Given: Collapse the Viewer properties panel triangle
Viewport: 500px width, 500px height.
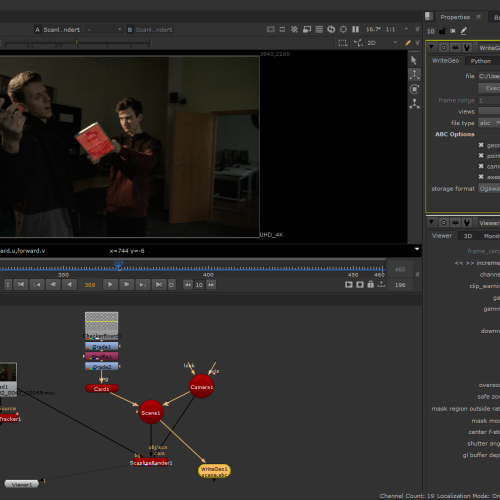Looking at the screenshot, I should coord(431,222).
